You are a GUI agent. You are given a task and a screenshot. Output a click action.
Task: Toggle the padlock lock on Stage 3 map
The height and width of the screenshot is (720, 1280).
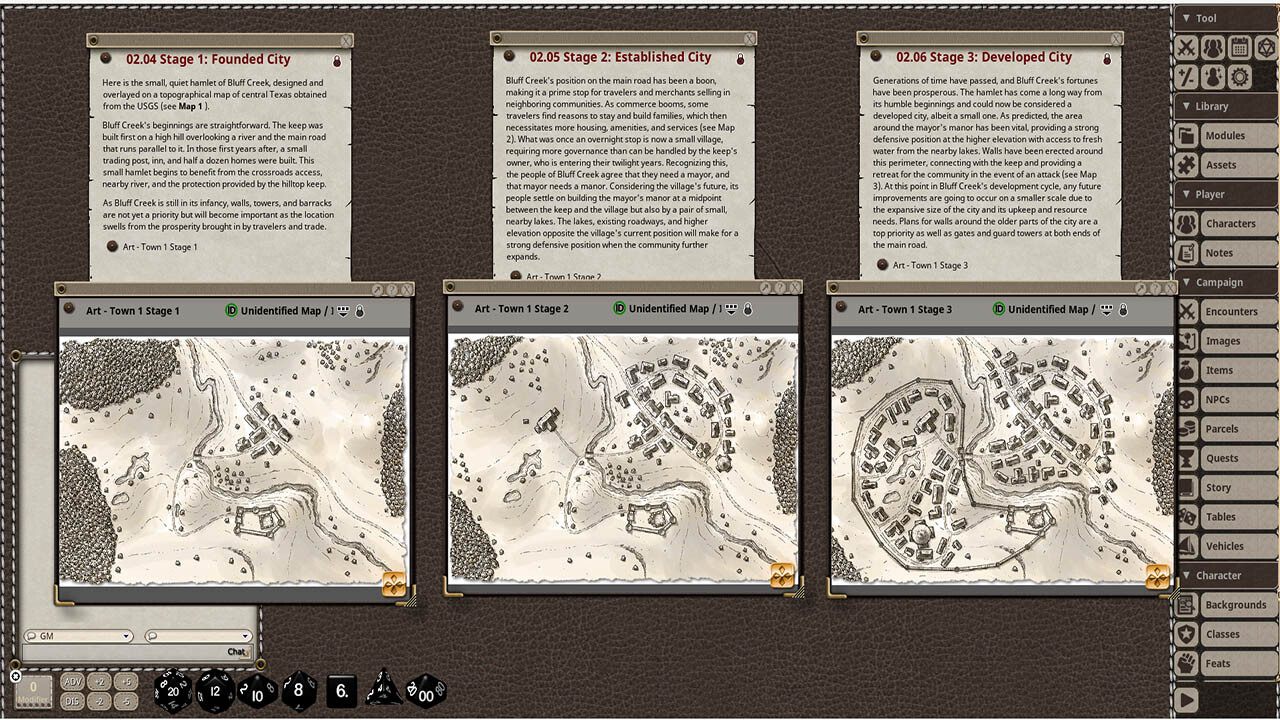1123,309
